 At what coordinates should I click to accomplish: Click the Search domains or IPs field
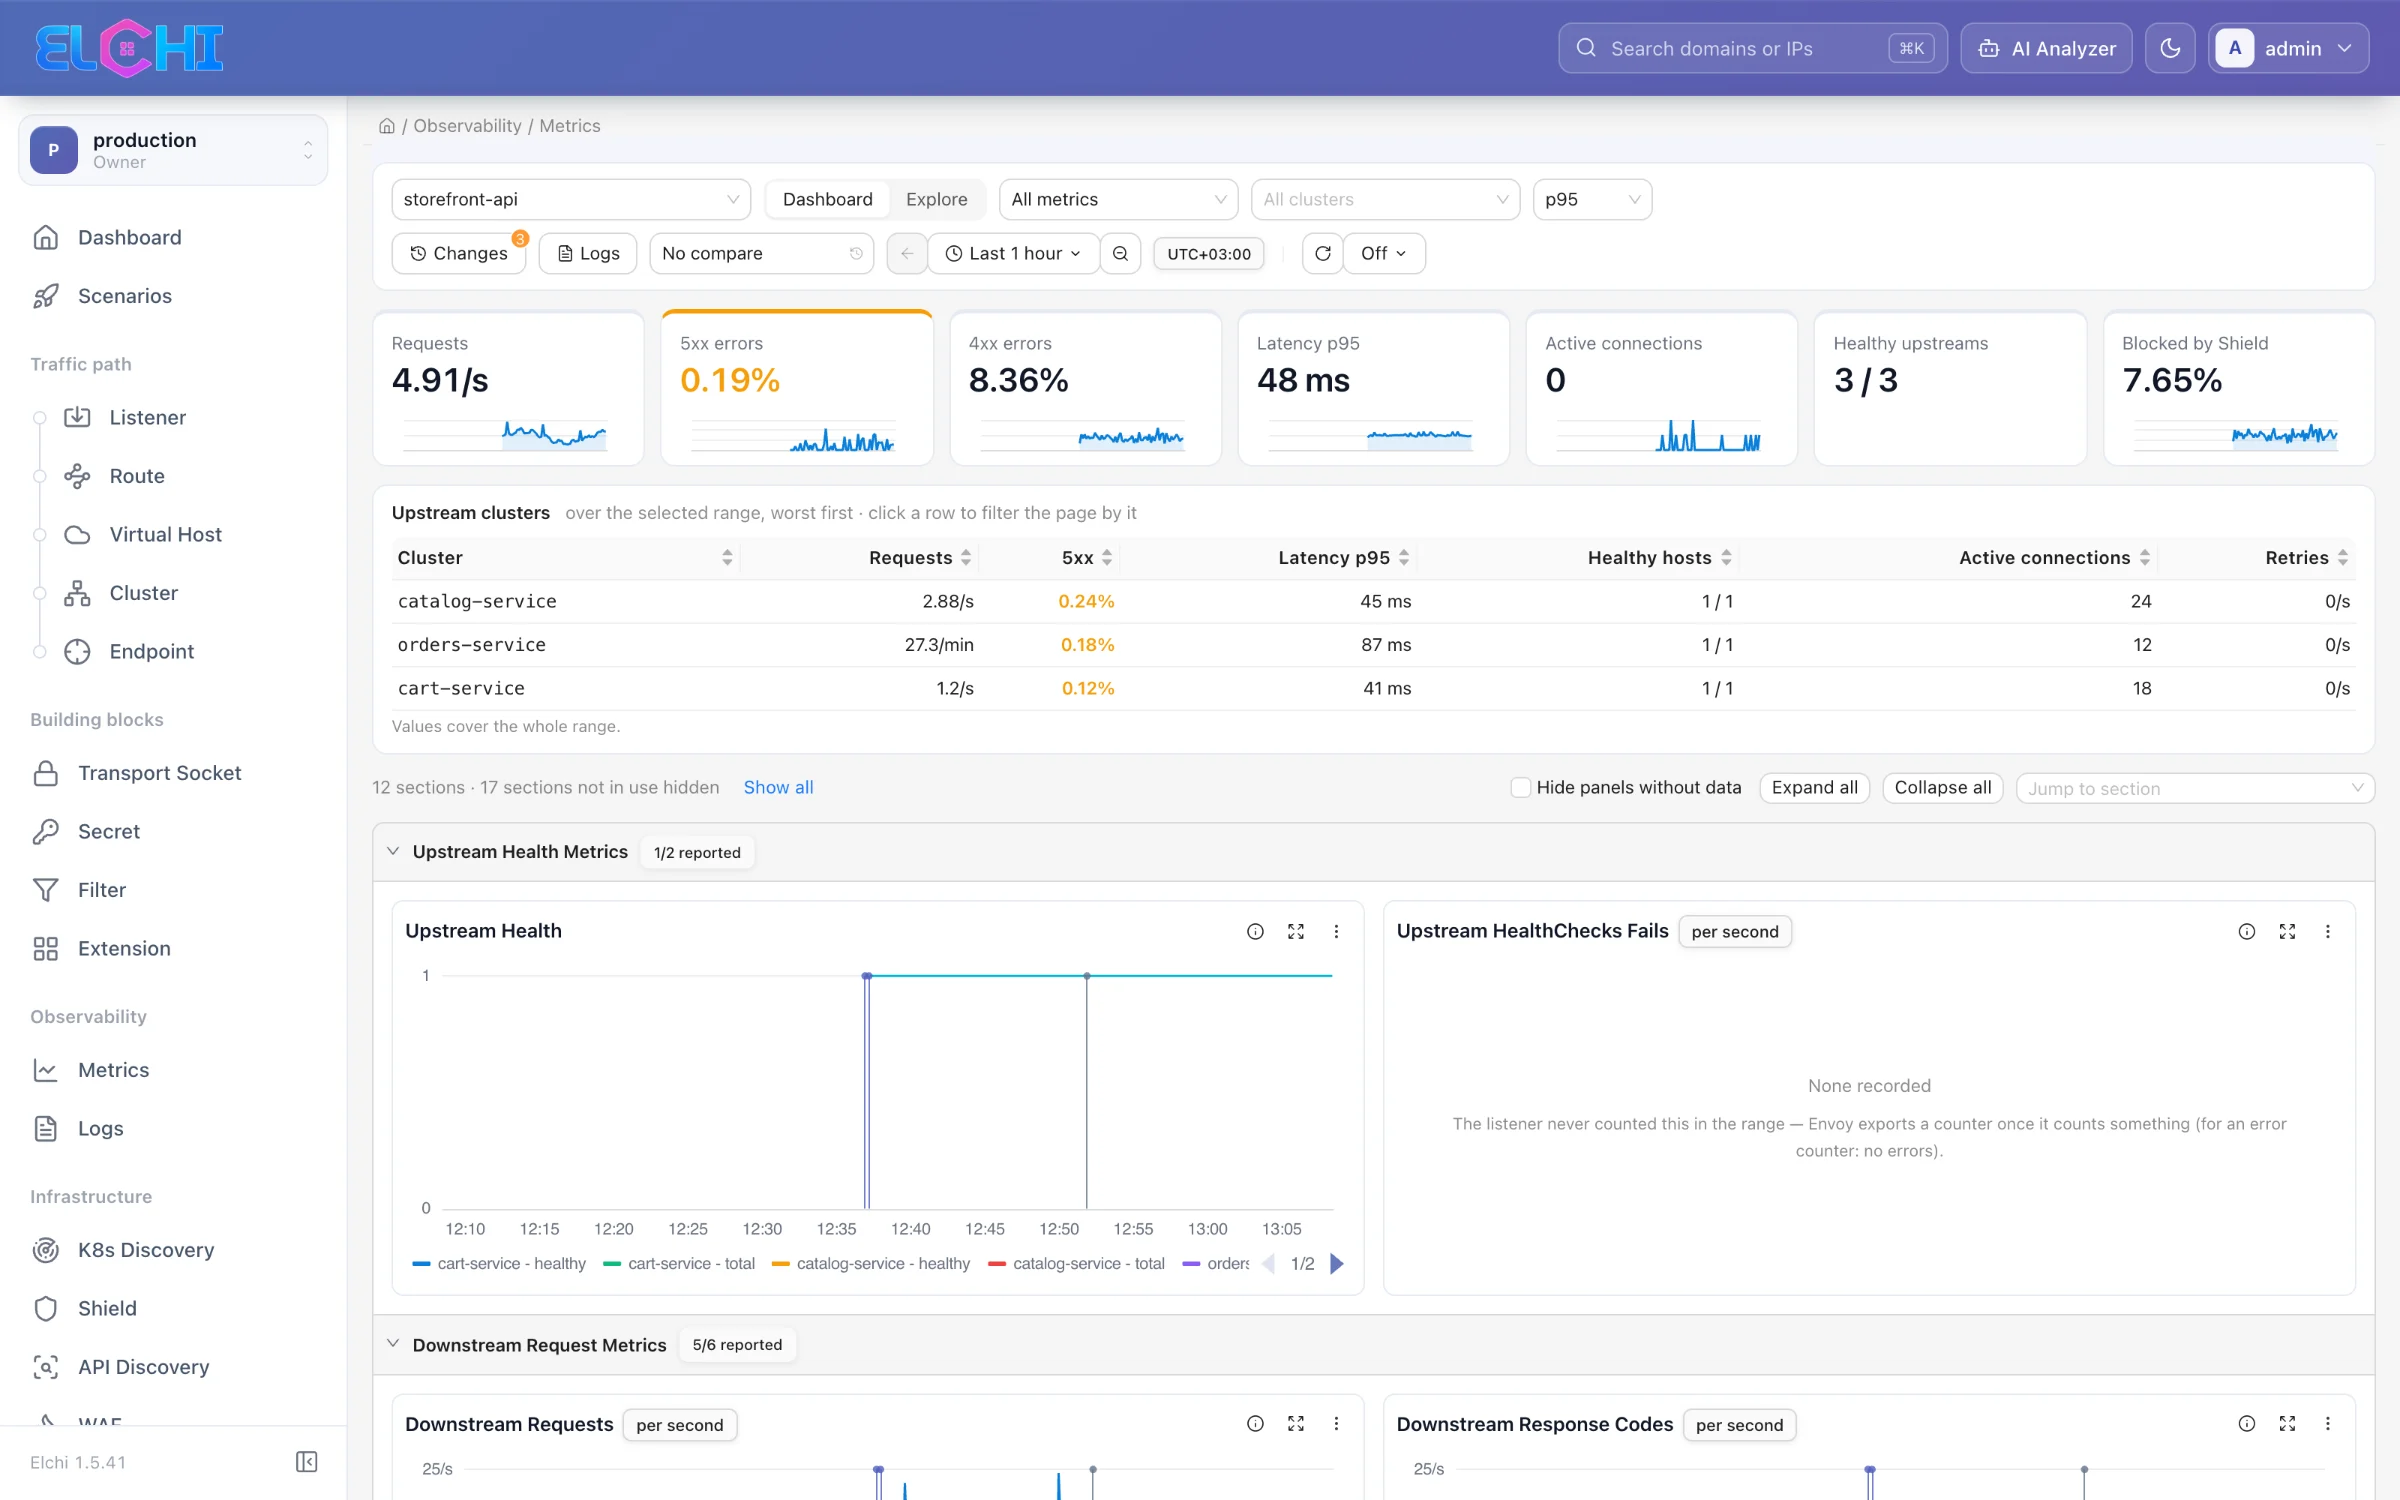coord(1752,48)
